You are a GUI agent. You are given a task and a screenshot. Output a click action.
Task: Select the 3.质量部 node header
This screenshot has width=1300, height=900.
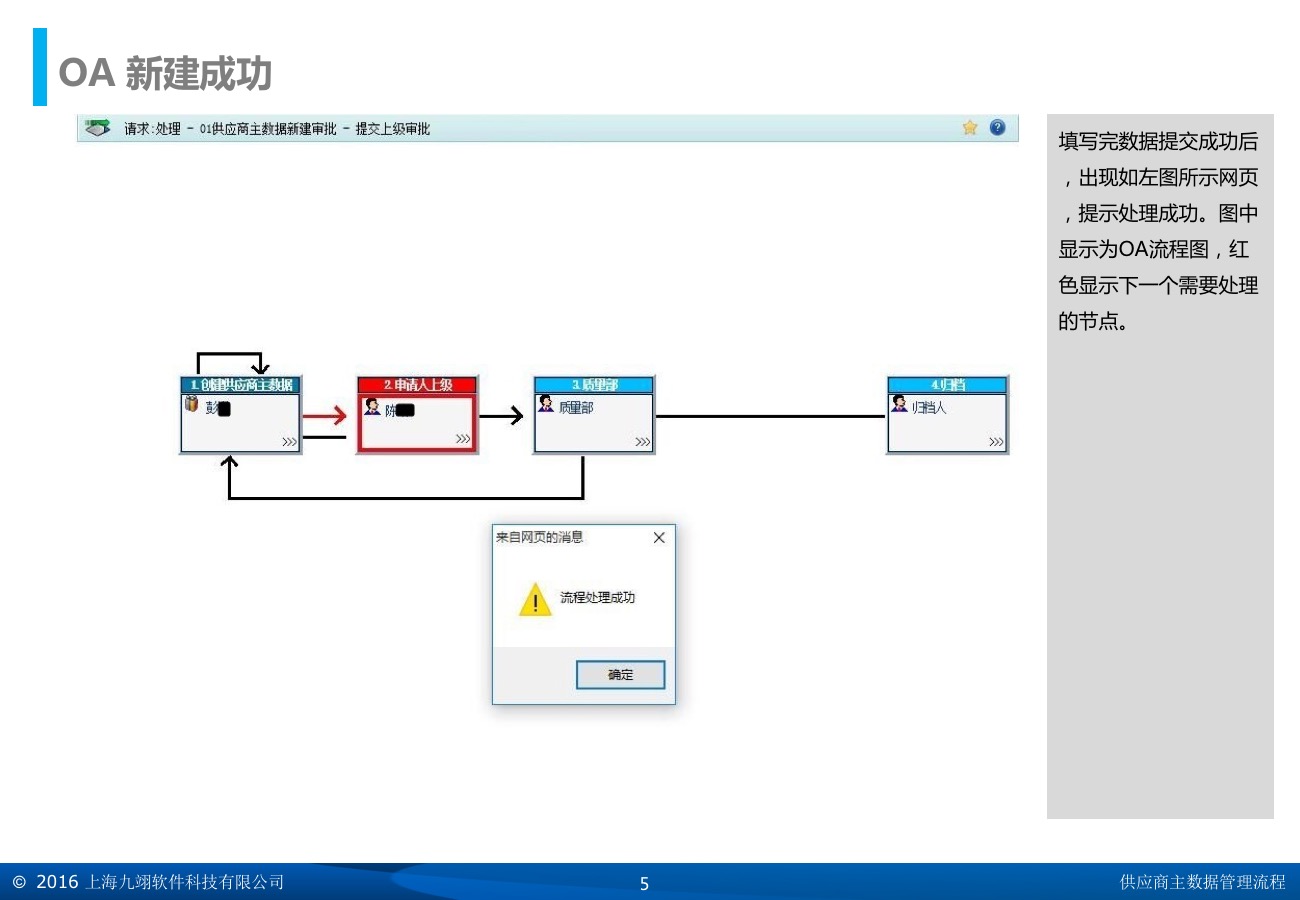point(593,385)
